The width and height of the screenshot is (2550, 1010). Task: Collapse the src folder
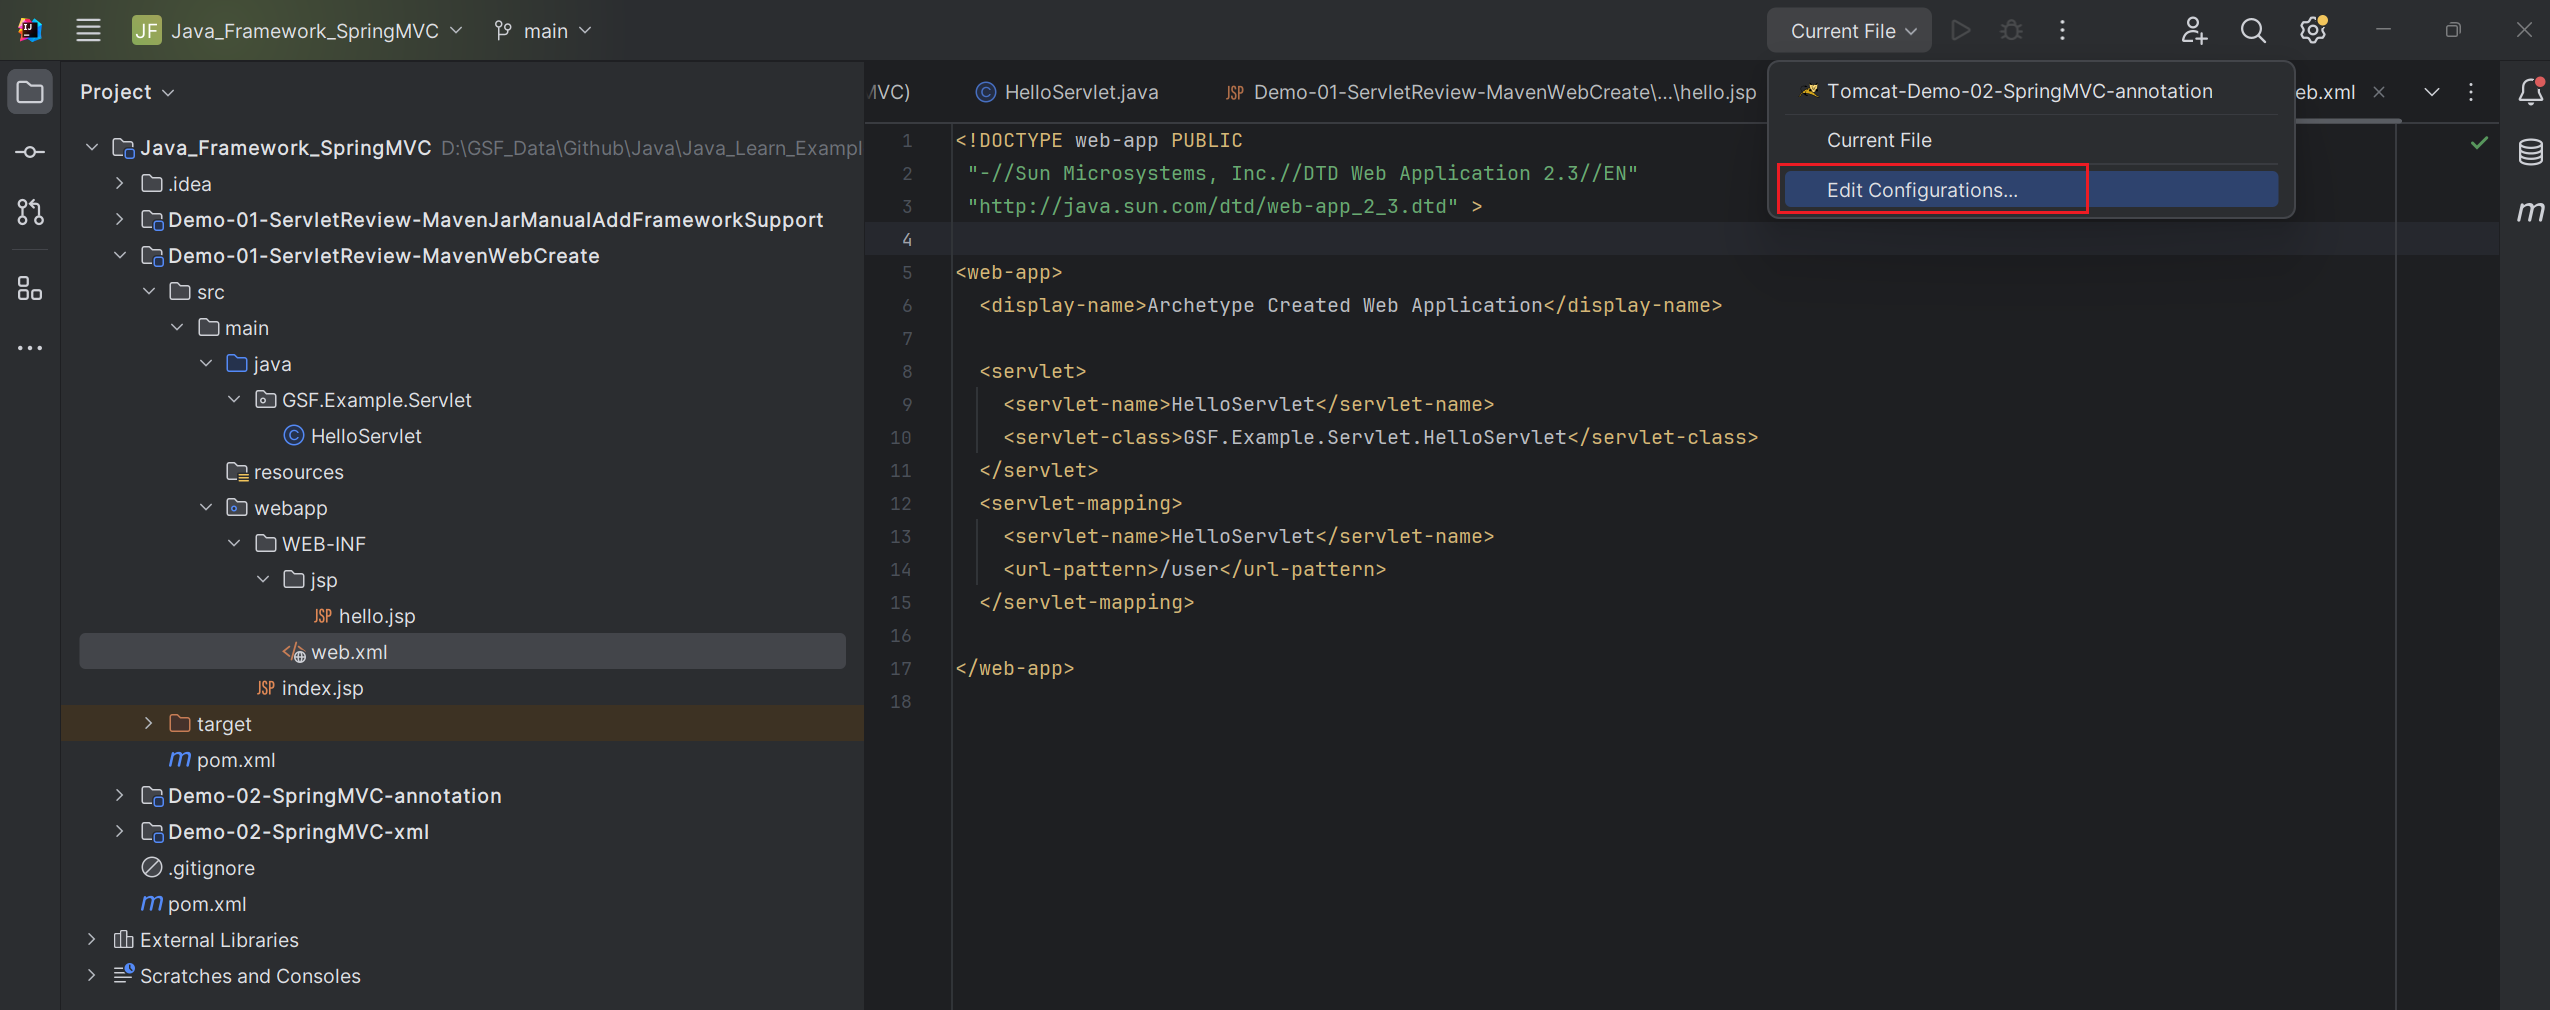coord(149,292)
